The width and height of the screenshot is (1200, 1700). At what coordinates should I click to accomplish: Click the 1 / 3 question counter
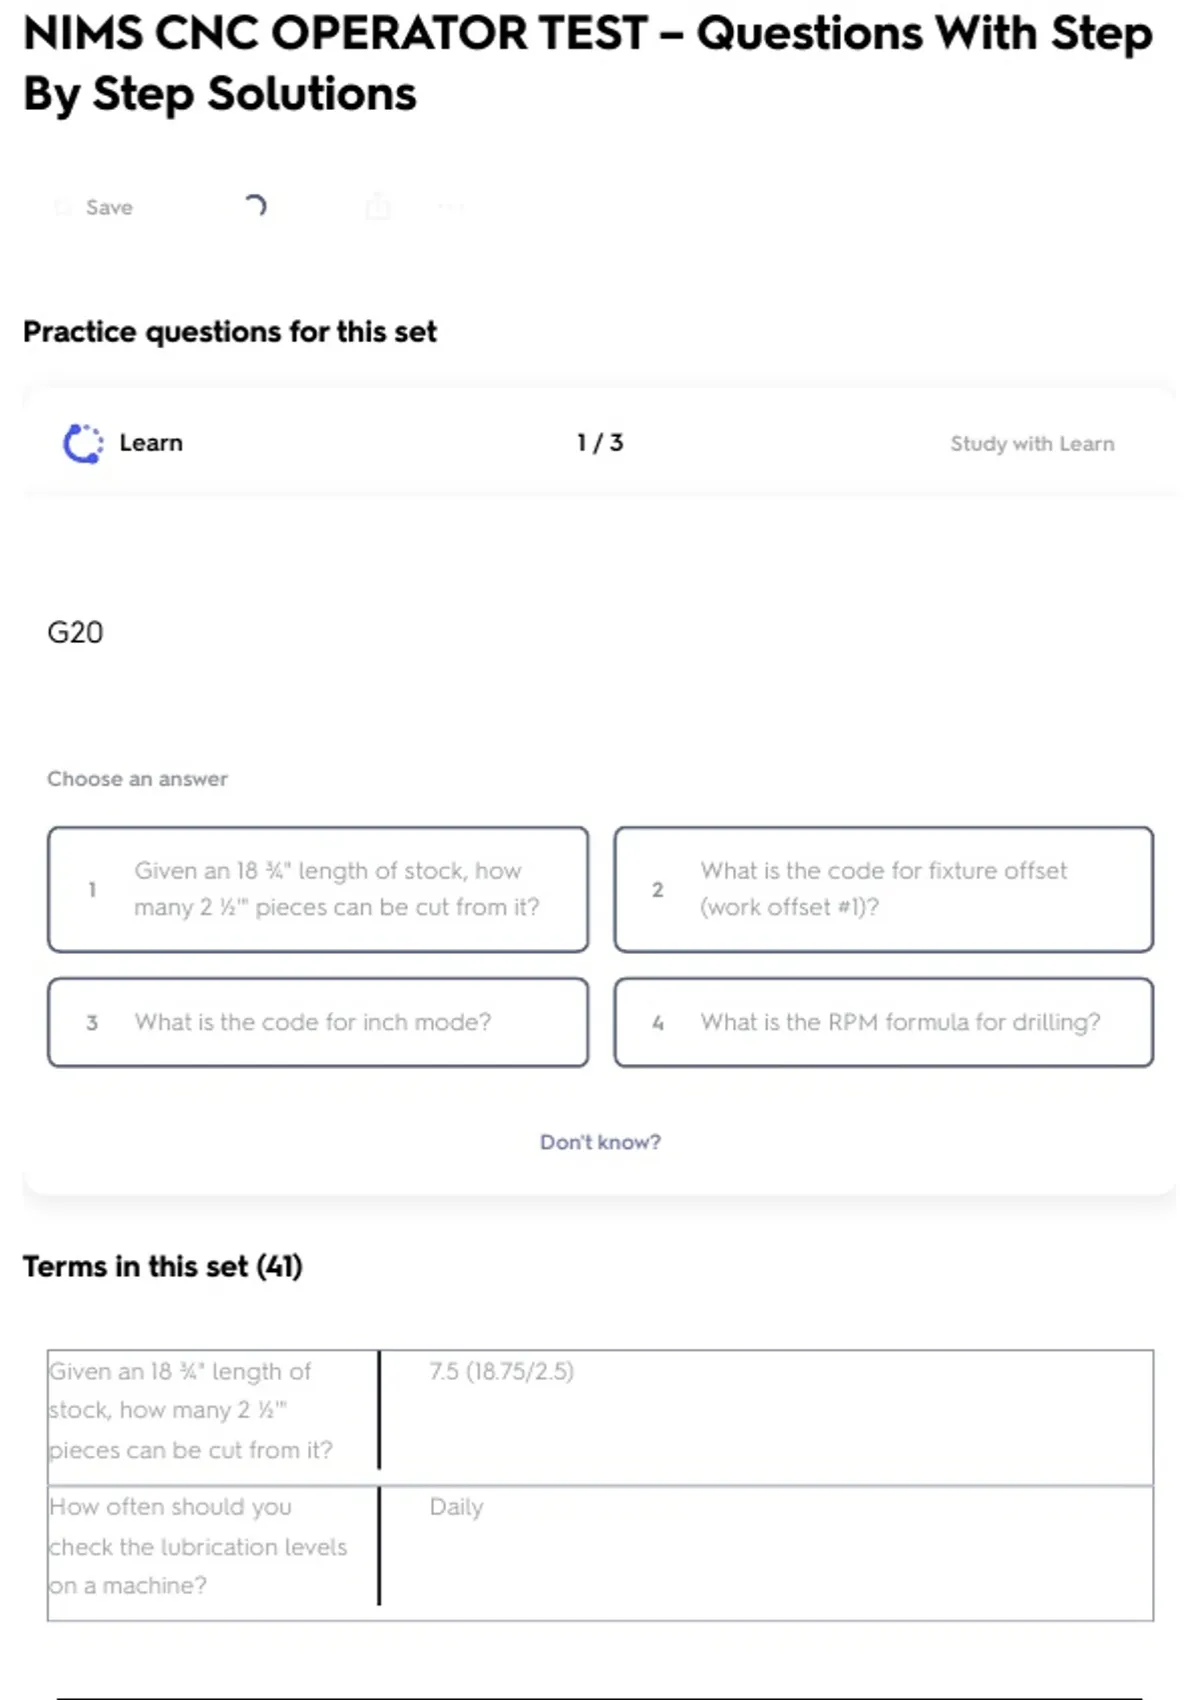600,443
